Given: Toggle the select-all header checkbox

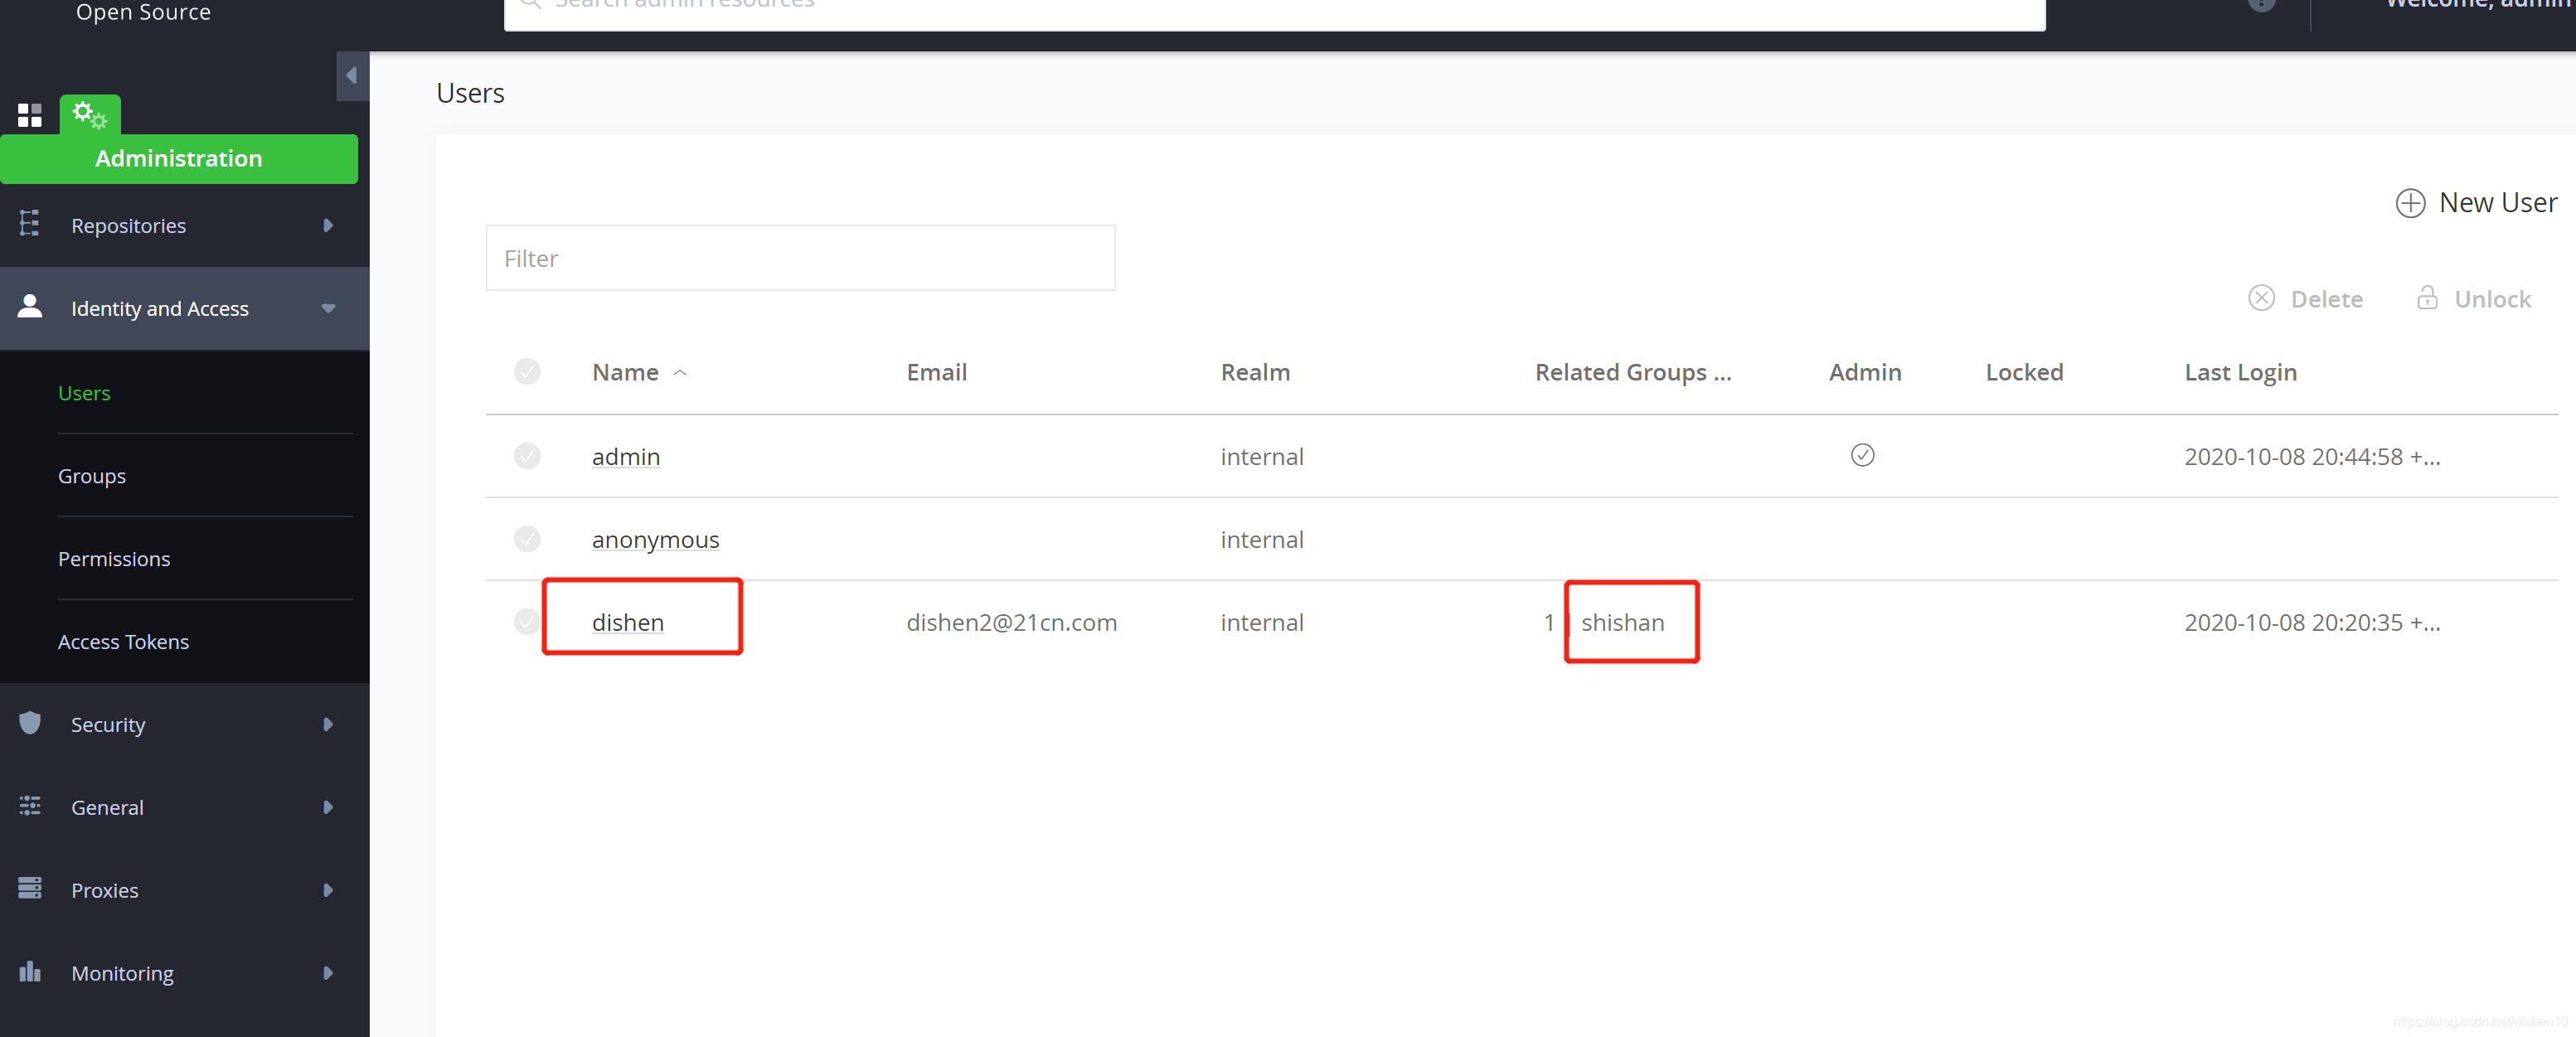Looking at the screenshot, I should pos(527,372).
